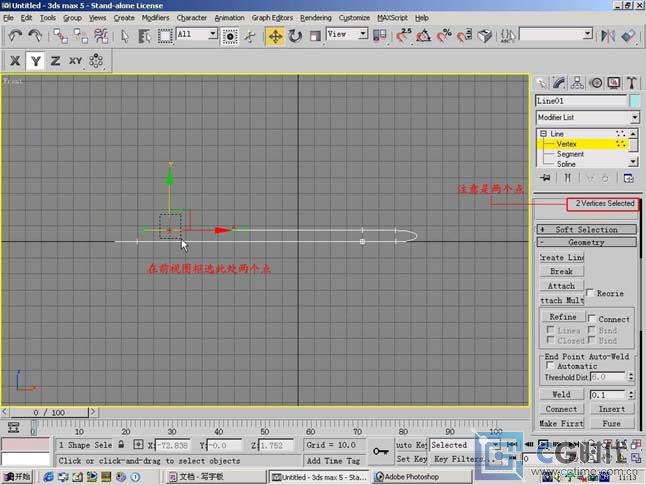646x485 pixels.
Task: Open the Rendering menu
Action: [x=316, y=18]
